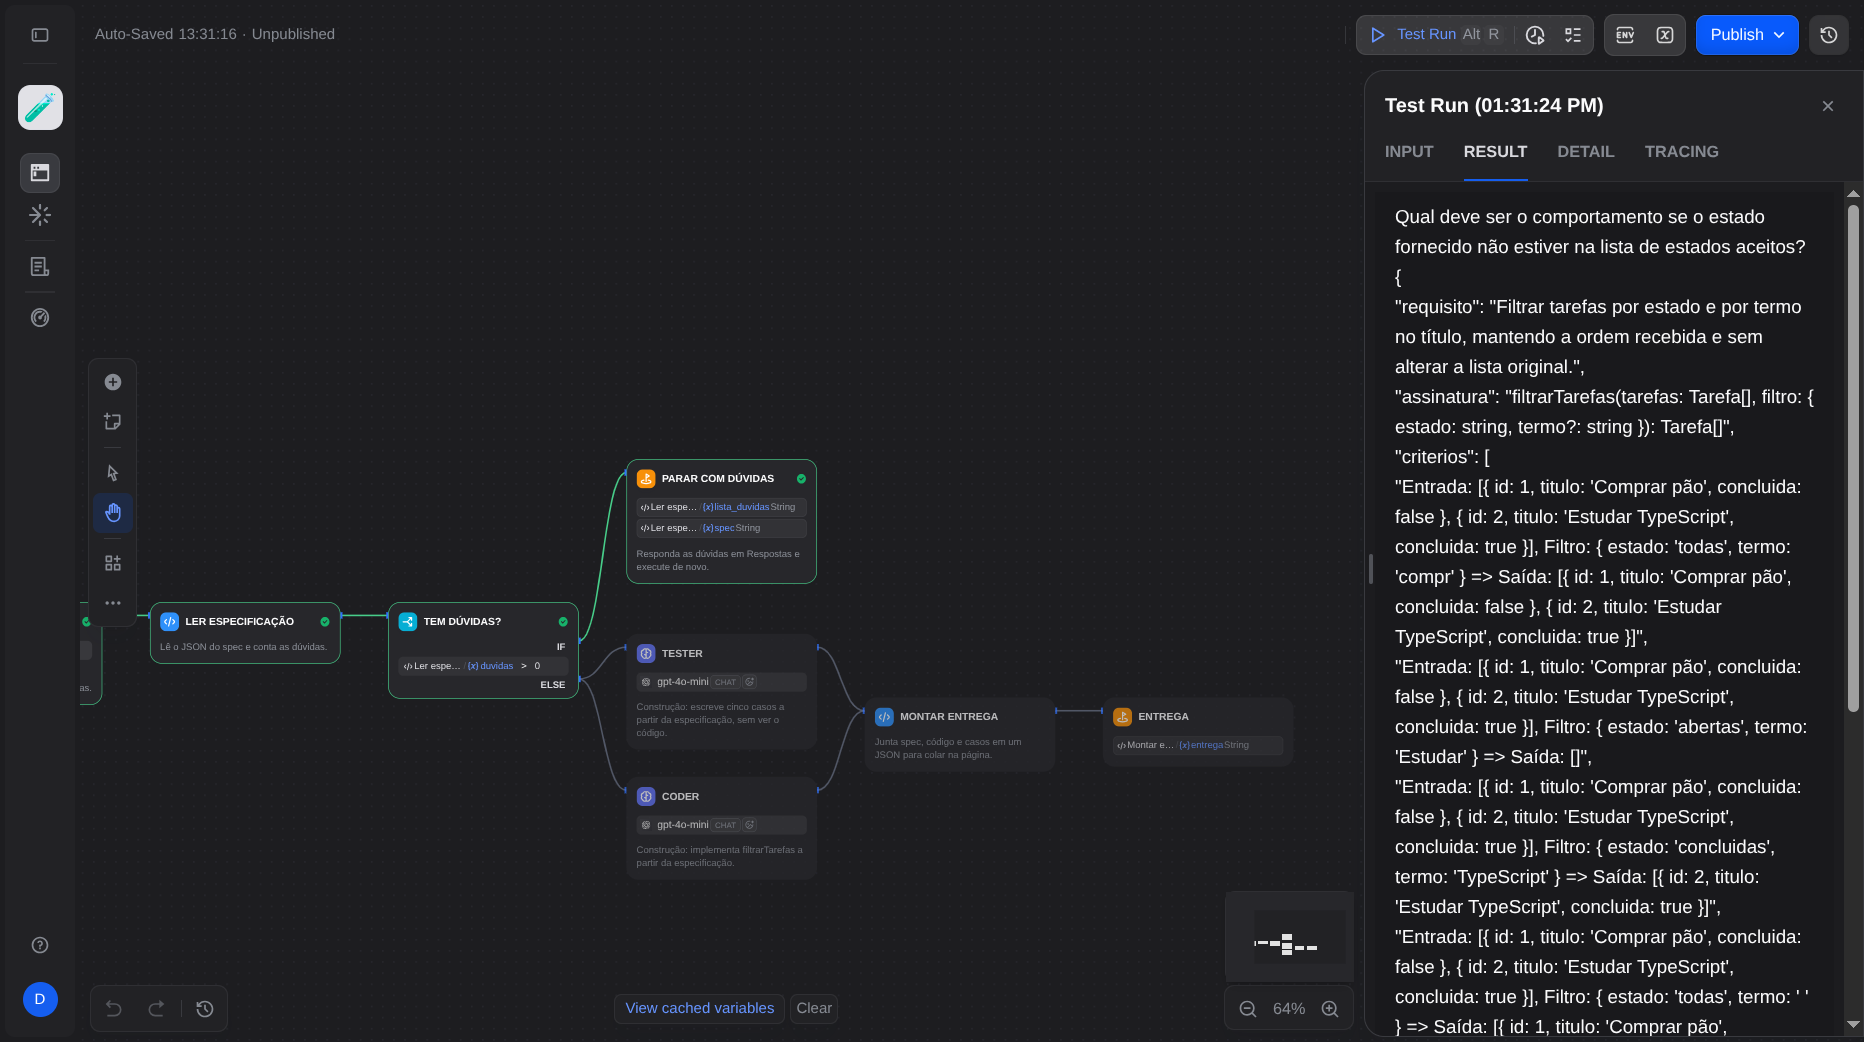The height and width of the screenshot is (1042, 1864).
Task: Open the user avatar D
Action: point(40,999)
